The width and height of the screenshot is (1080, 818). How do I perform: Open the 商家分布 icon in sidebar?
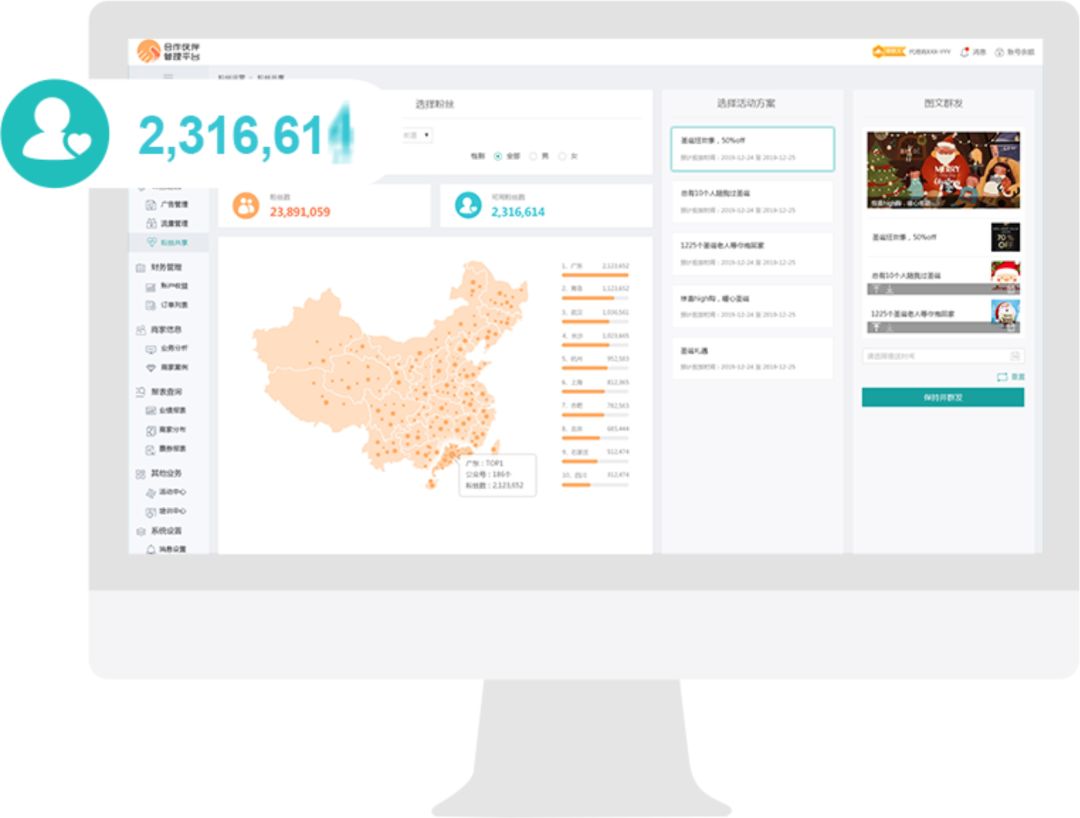pyautogui.click(x=151, y=430)
